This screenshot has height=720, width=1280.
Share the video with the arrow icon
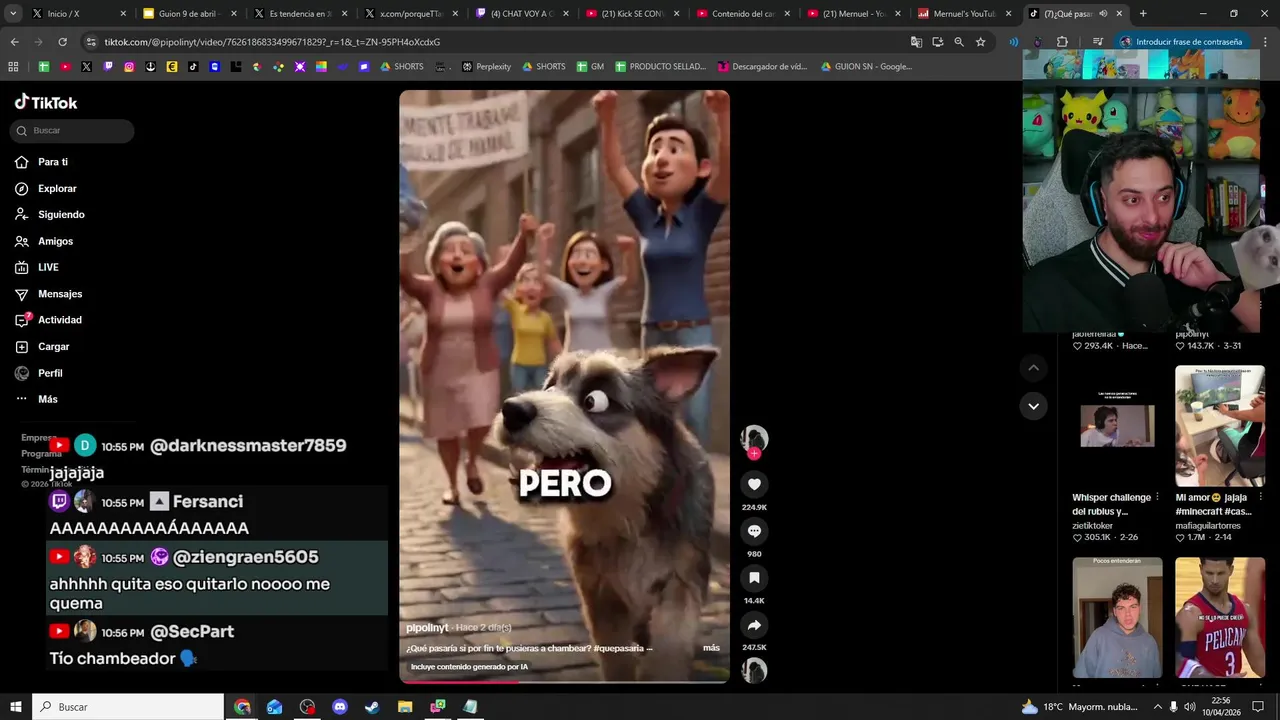point(754,625)
